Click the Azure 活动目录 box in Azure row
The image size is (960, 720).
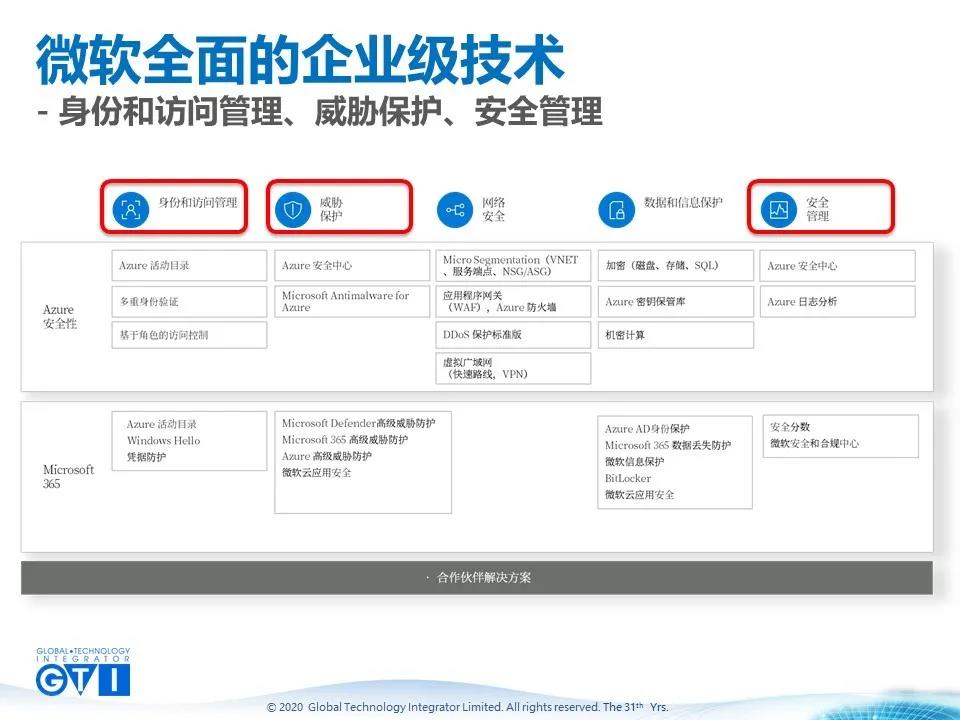(189, 266)
